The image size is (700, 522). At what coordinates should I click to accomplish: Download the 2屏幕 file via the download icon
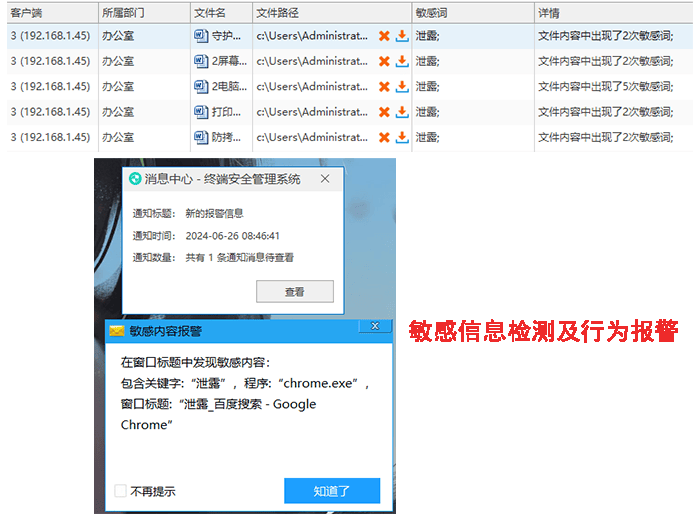pyautogui.click(x=402, y=61)
